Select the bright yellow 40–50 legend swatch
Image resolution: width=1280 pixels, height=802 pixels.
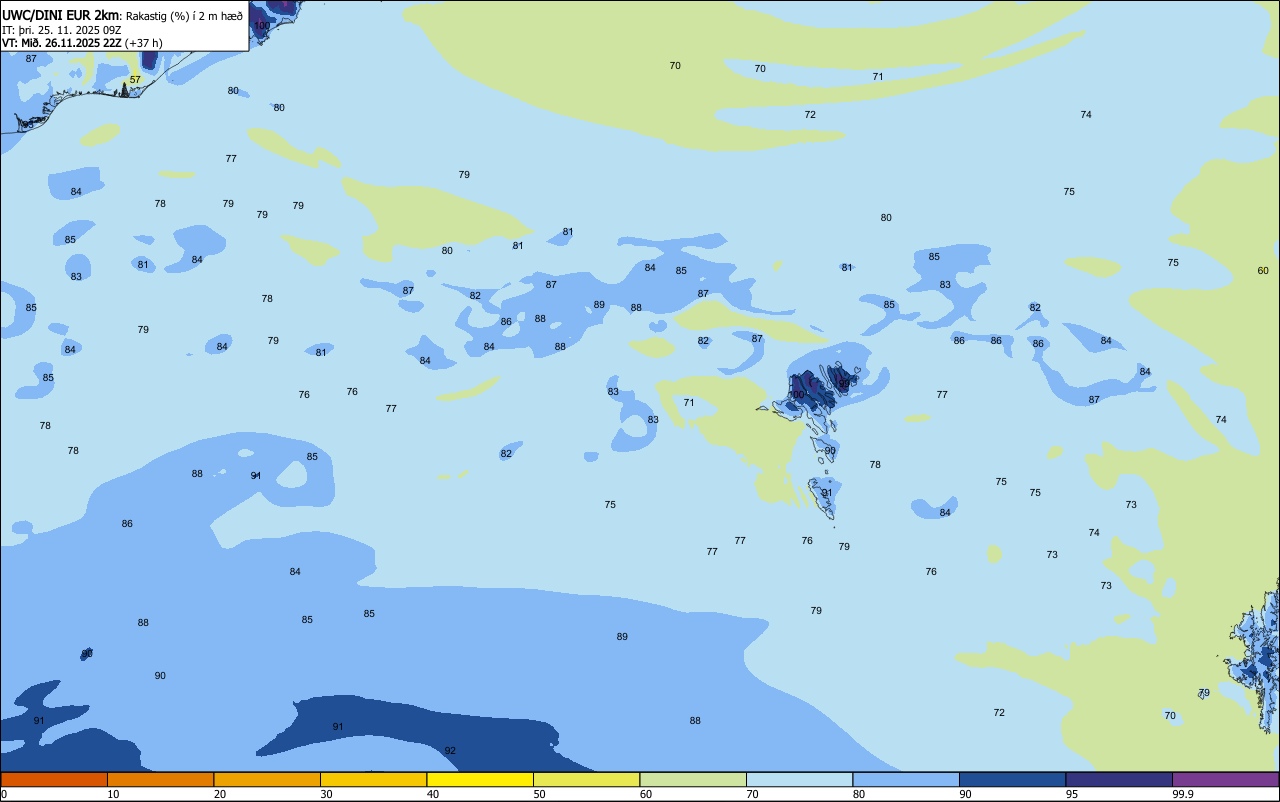480,779
